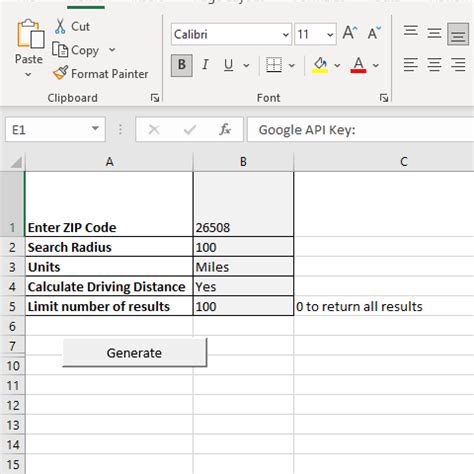474x474 pixels.
Task: Select Enter ZIP Code cell
Action: (x=109, y=204)
